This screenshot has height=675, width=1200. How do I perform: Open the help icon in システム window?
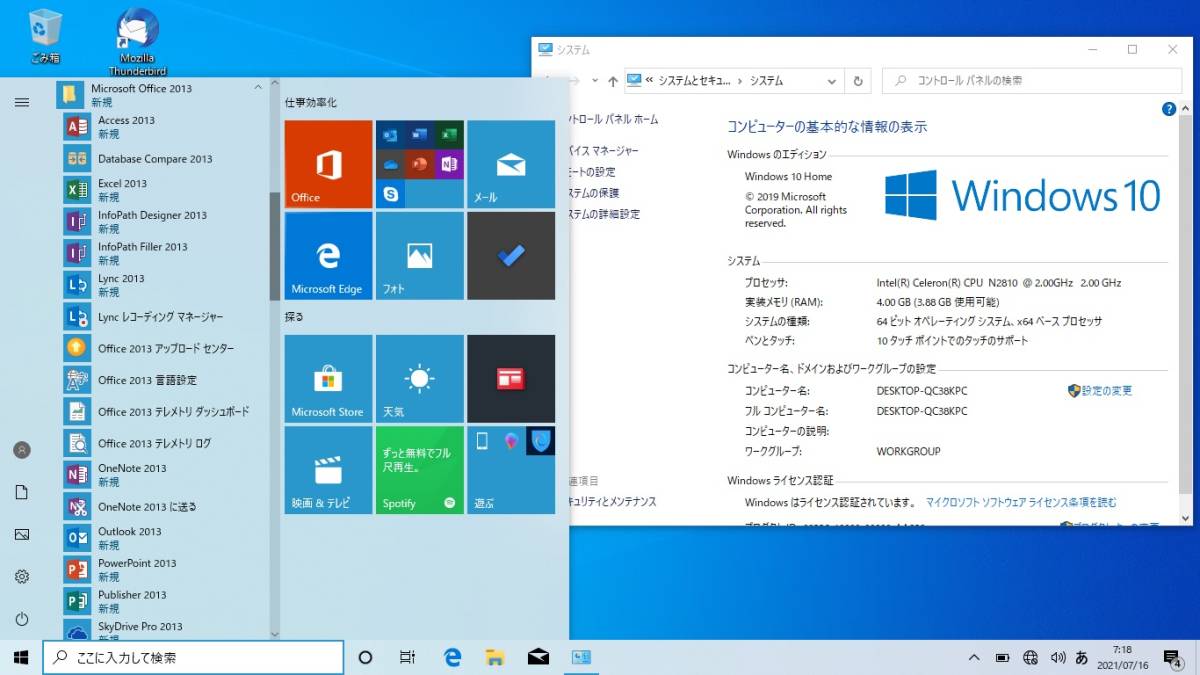[1169, 109]
